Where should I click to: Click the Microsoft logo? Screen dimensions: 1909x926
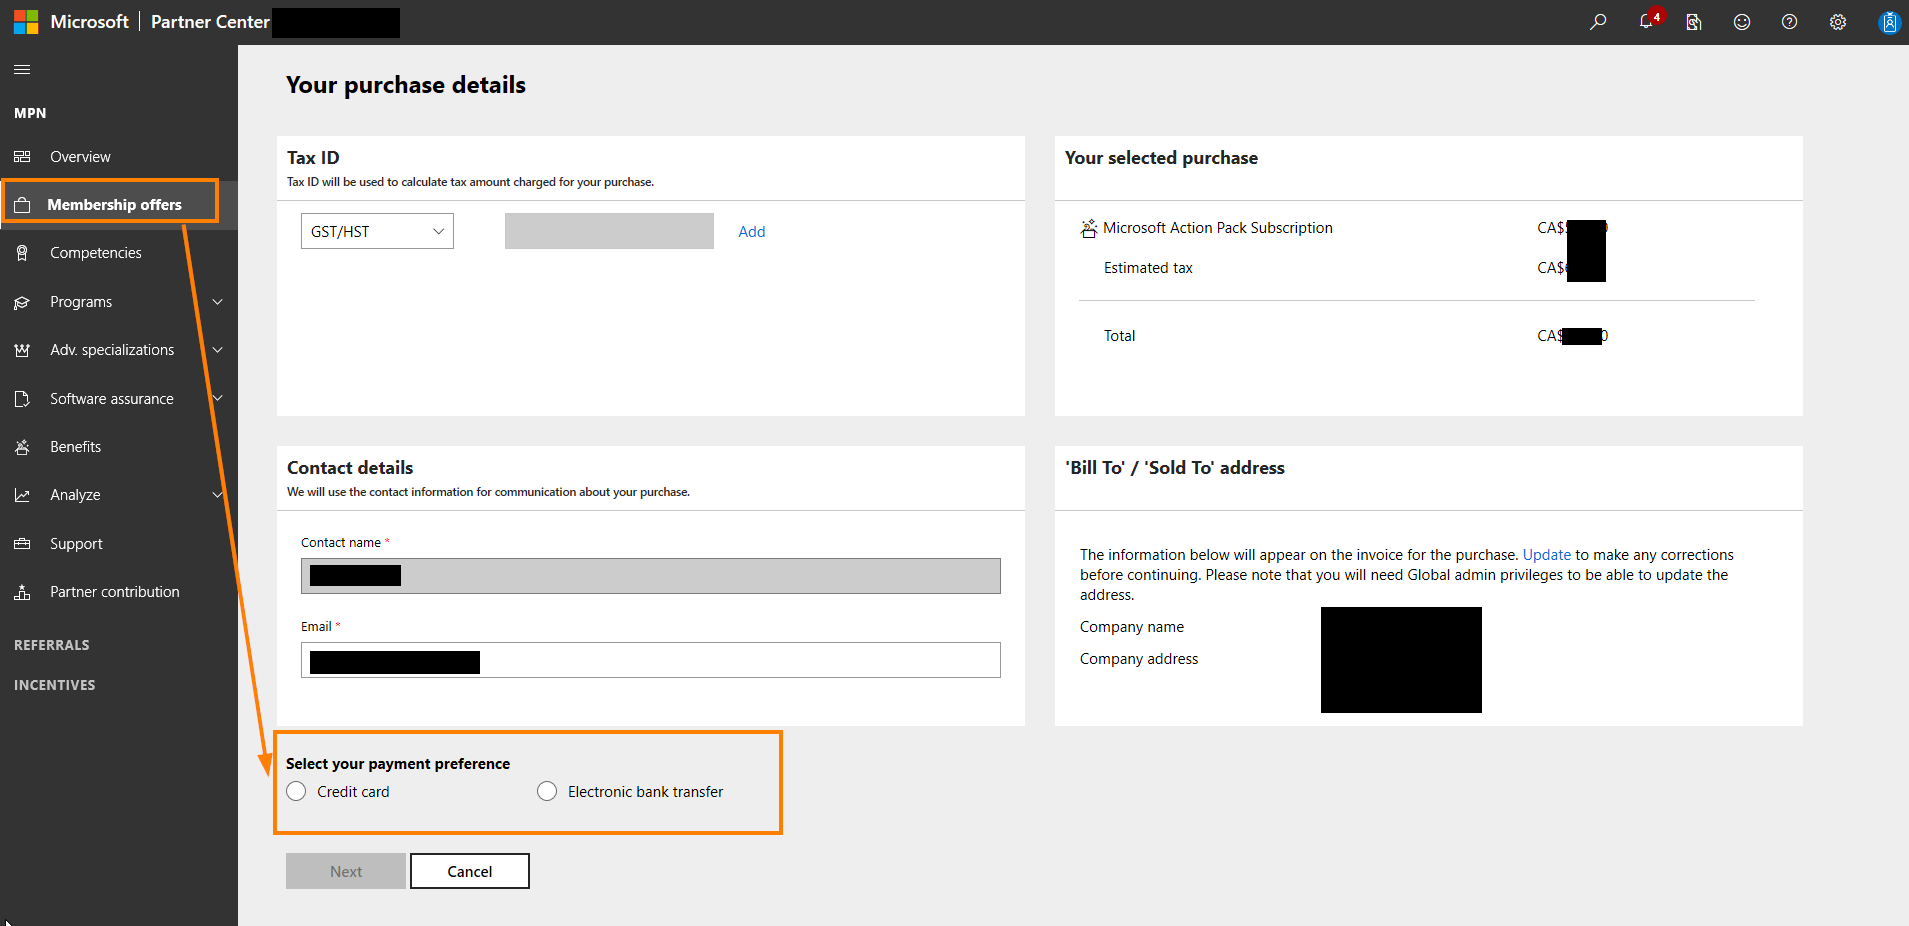pyautogui.click(x=26, y=22)
